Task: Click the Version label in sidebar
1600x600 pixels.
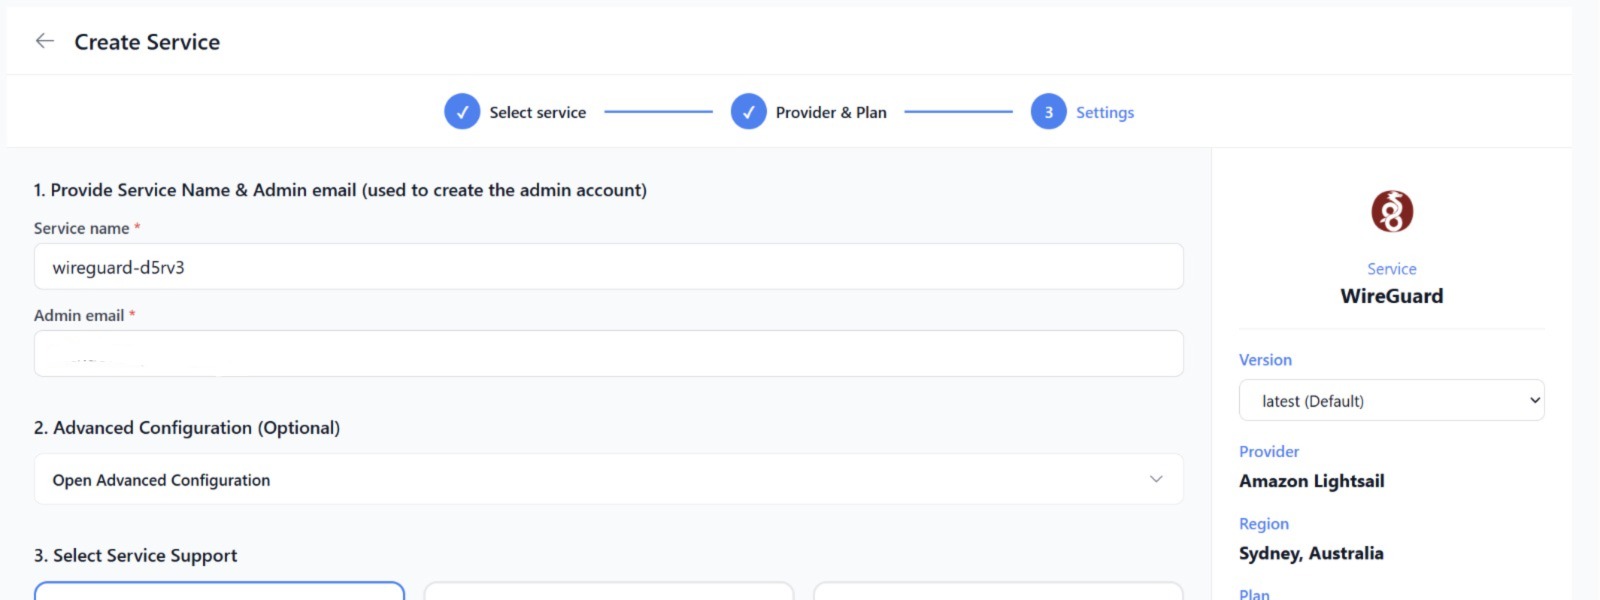Action: coord(1265,360)
